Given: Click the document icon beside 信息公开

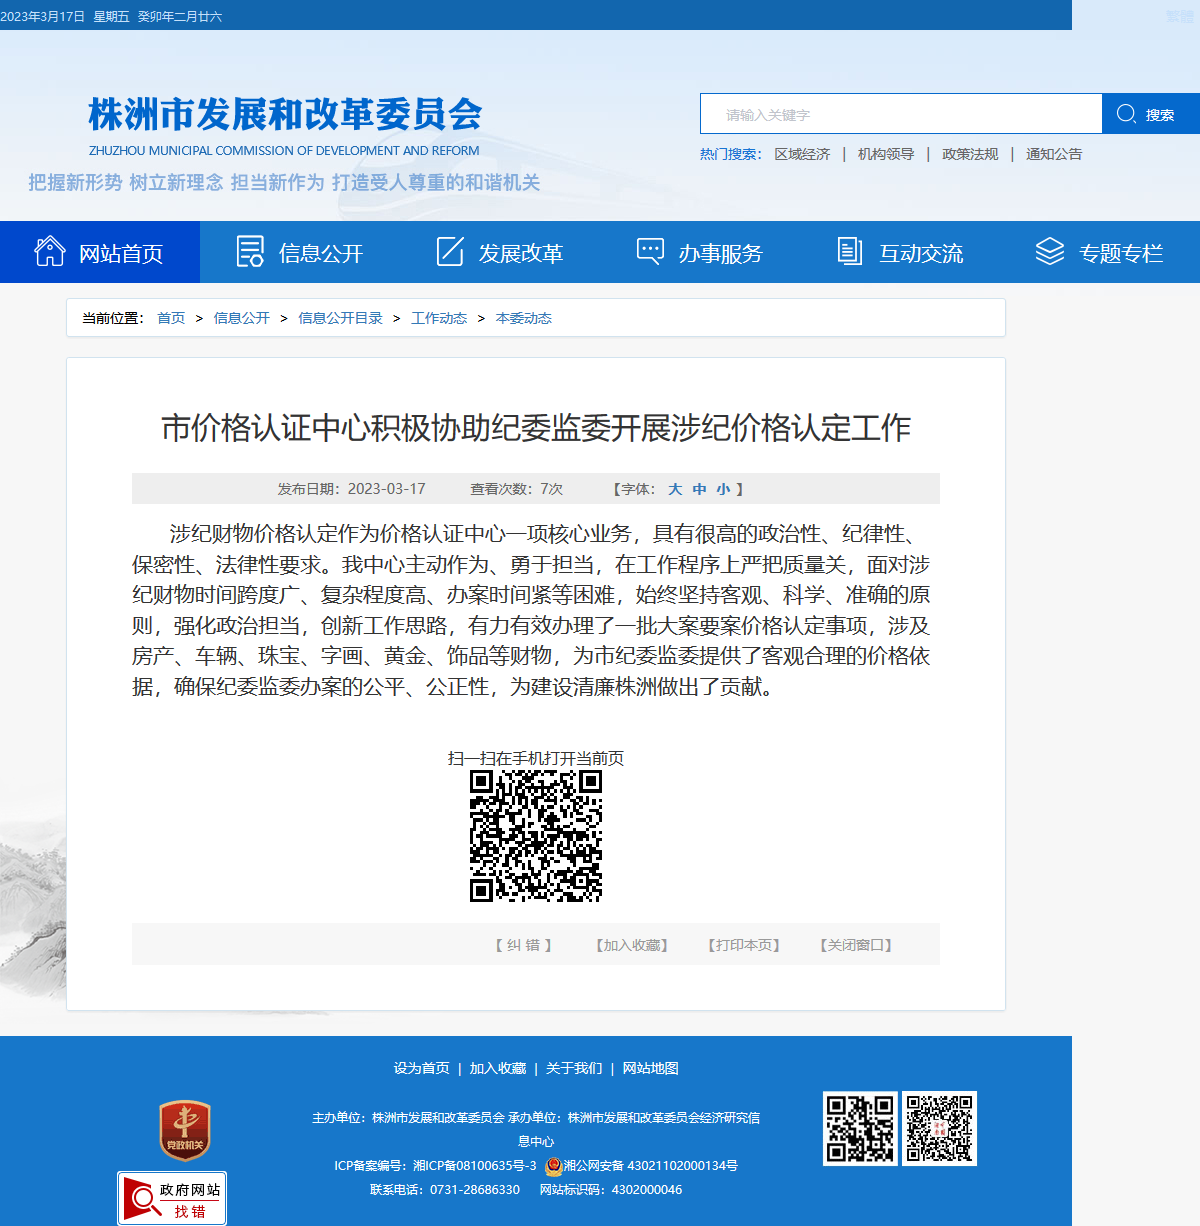Looking at the screenshot, I should pos(250,251).
